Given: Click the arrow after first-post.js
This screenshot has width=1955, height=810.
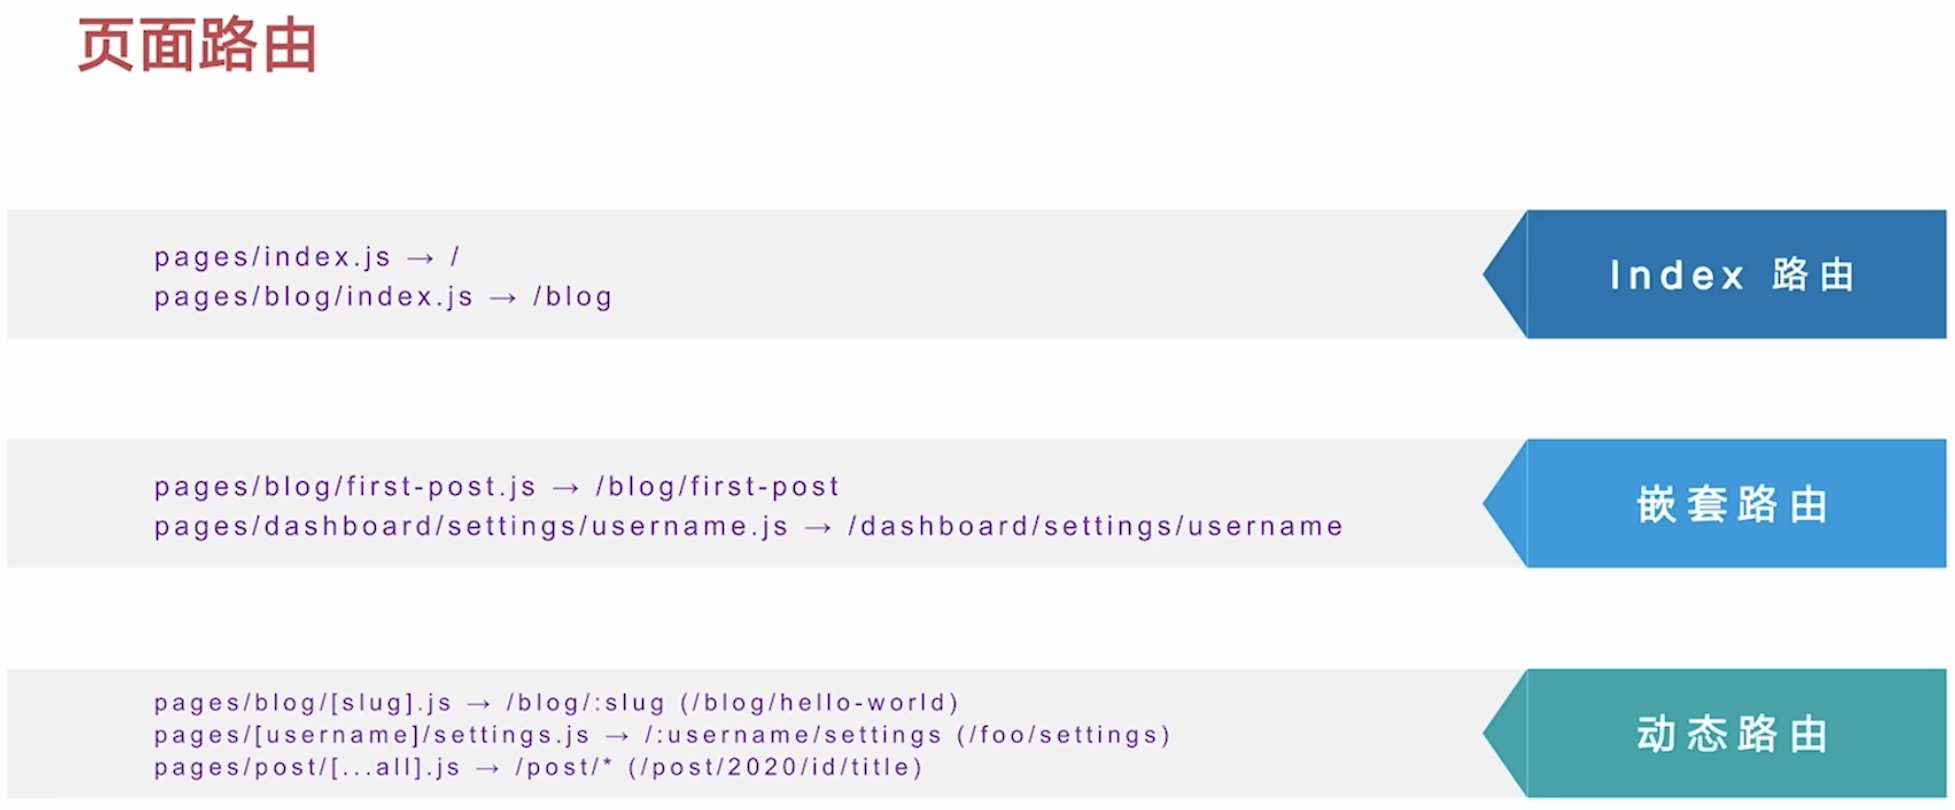Looking at the screenshot, I should pos(566,487).
